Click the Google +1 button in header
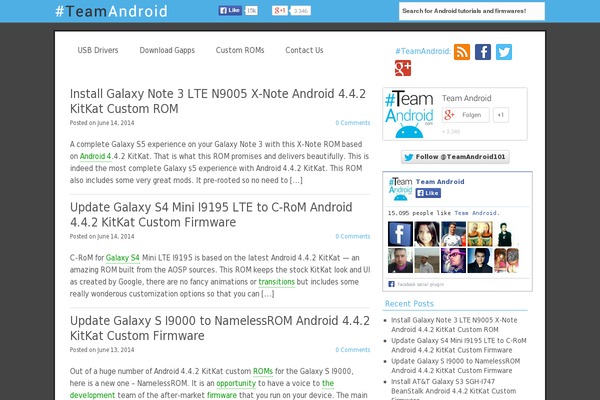 pyautogui.click(x=280, y=10)
